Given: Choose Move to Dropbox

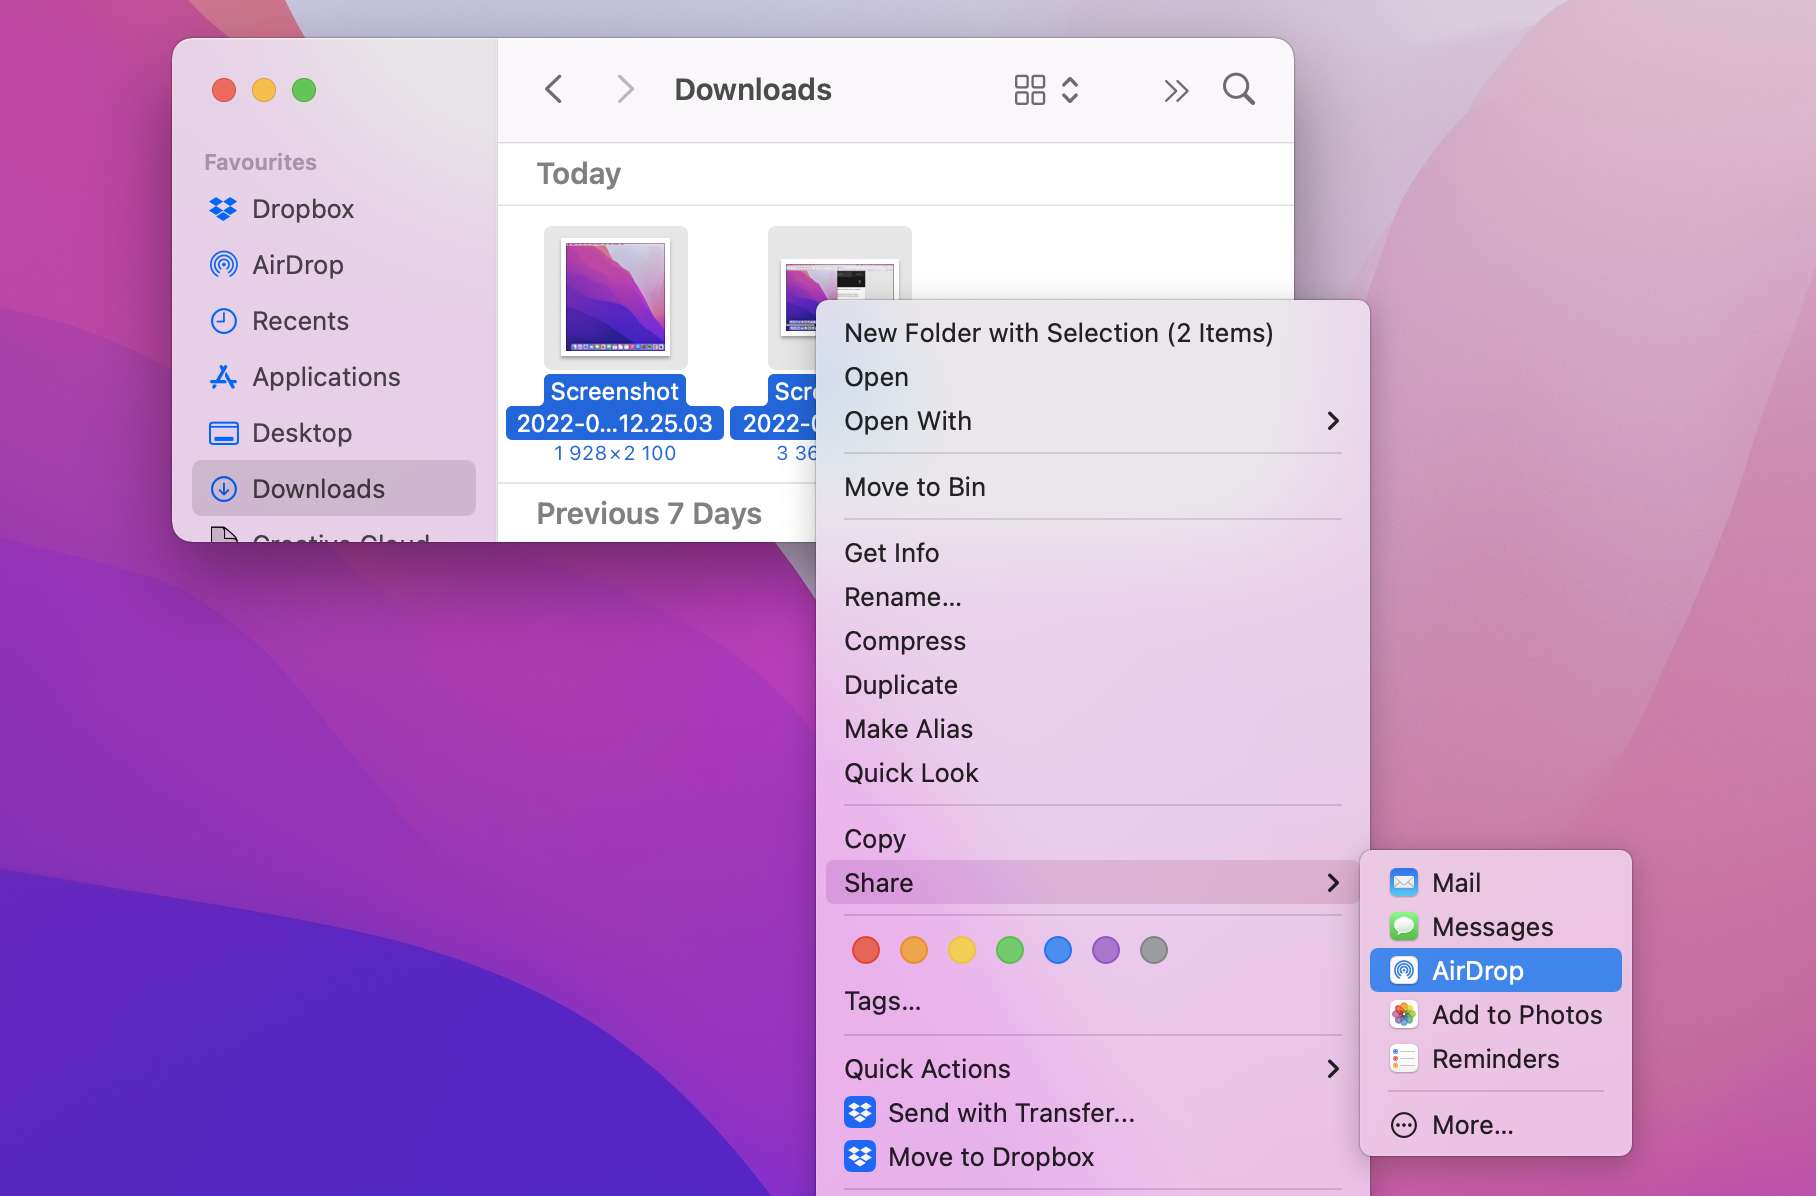Looking at the screenshot, I should (1092, 1157).
